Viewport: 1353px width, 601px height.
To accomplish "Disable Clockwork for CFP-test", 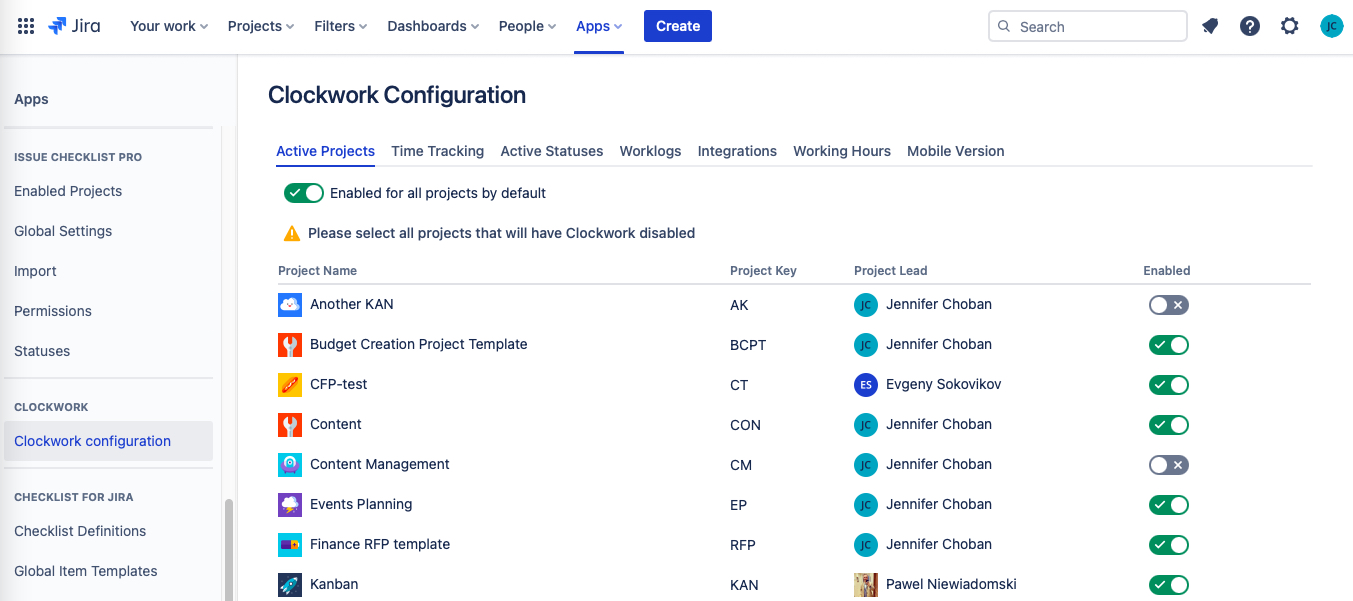I will (1169, 385).
